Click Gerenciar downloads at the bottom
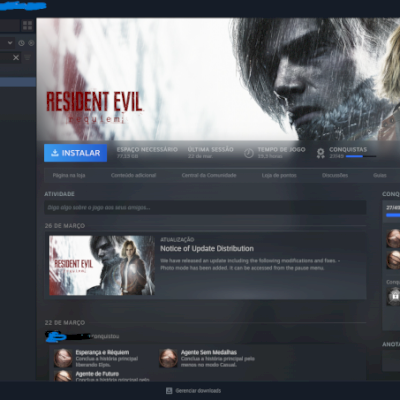 point(198,391)
